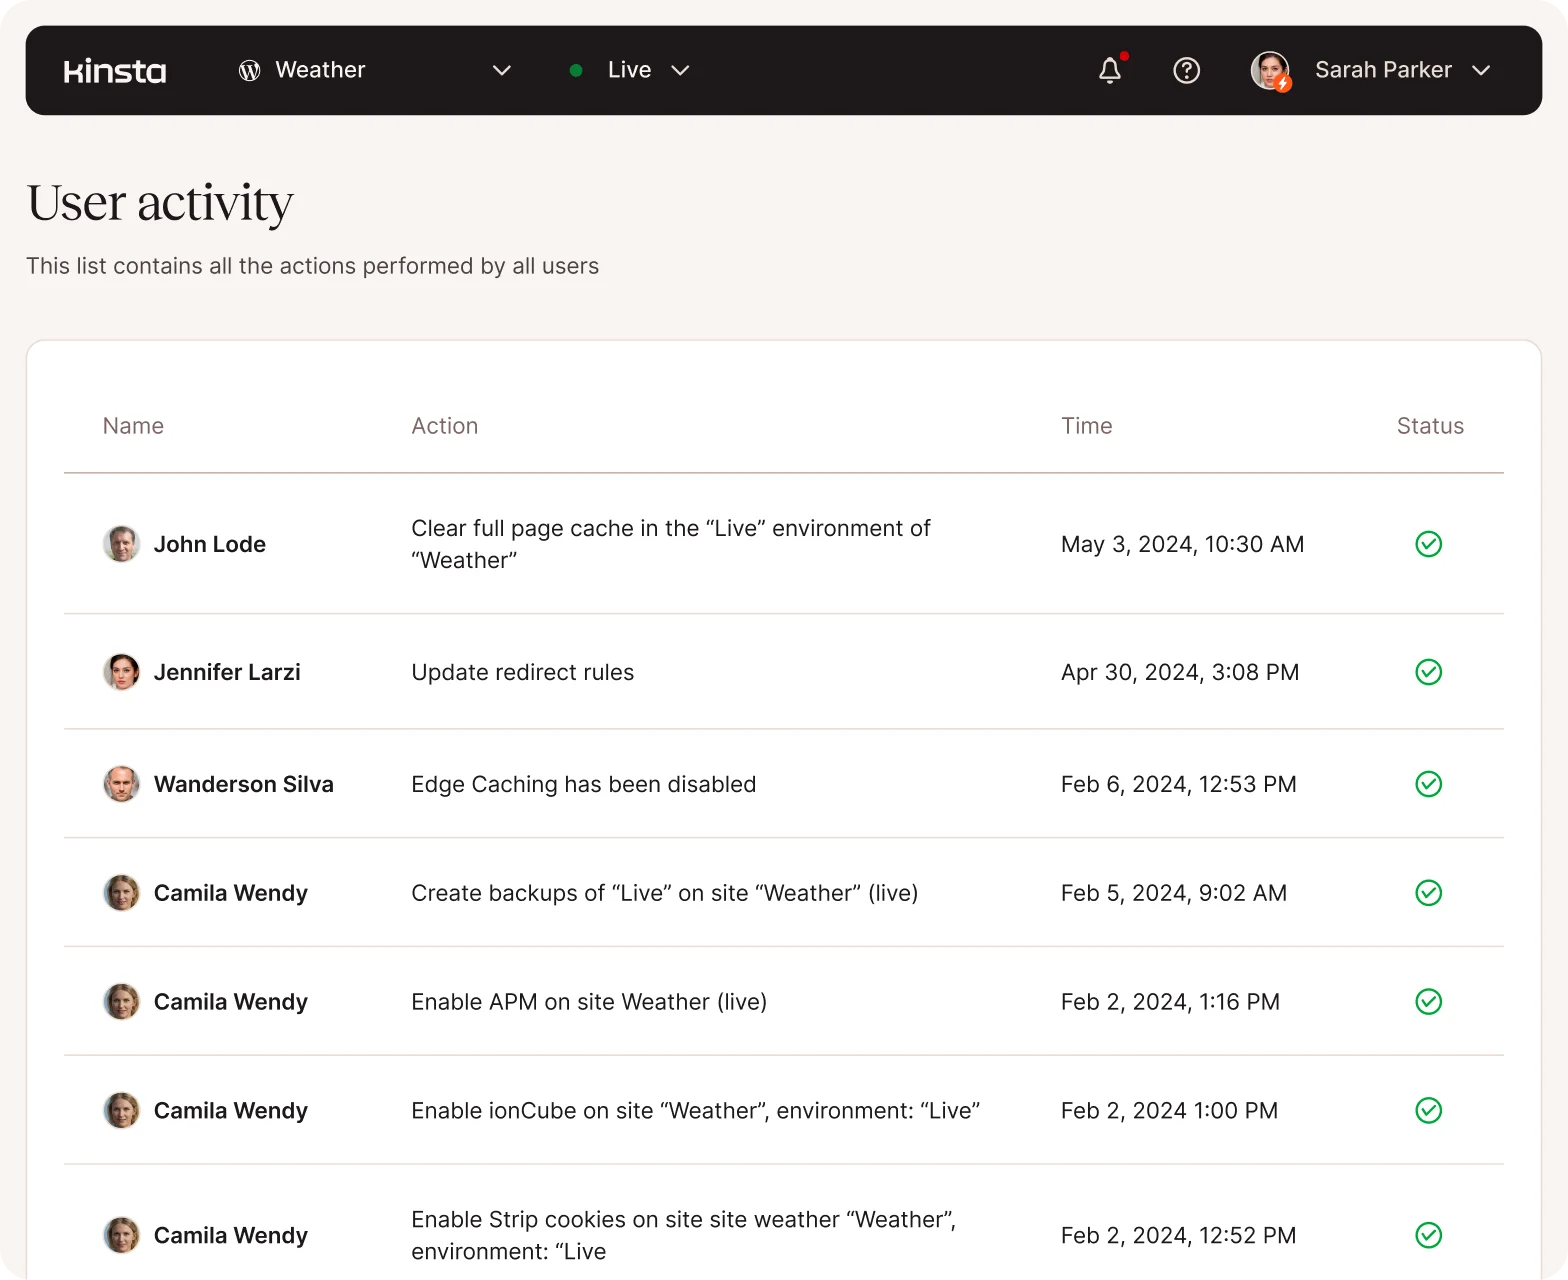Image resolution: width=1568 pixels, height=1280 pixels.
Task: Click the Time column header
Action: (x=1086, y=426)
